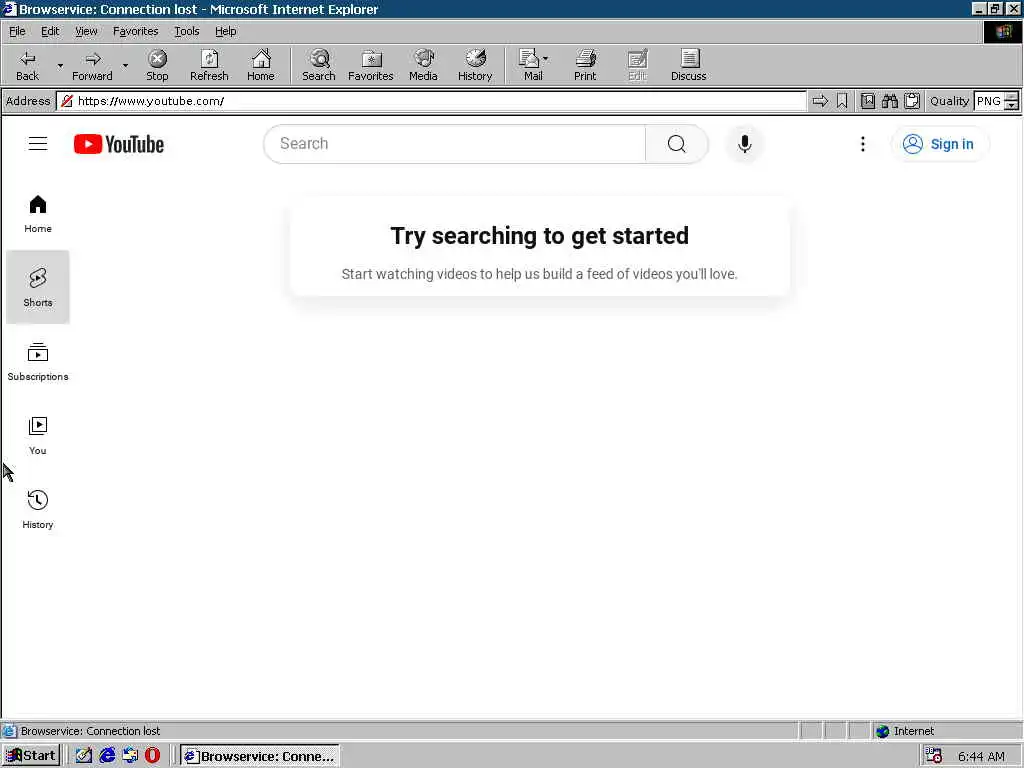Click the Quality PNG selector field
Screen dimensions: 1024x768
(x=989, y=101)
